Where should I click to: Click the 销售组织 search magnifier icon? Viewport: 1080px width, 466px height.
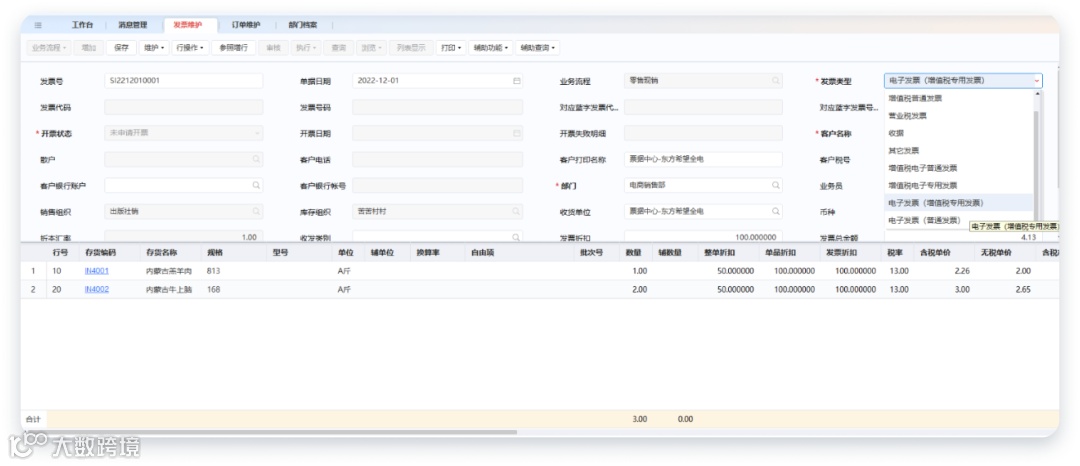click(256, 211)
